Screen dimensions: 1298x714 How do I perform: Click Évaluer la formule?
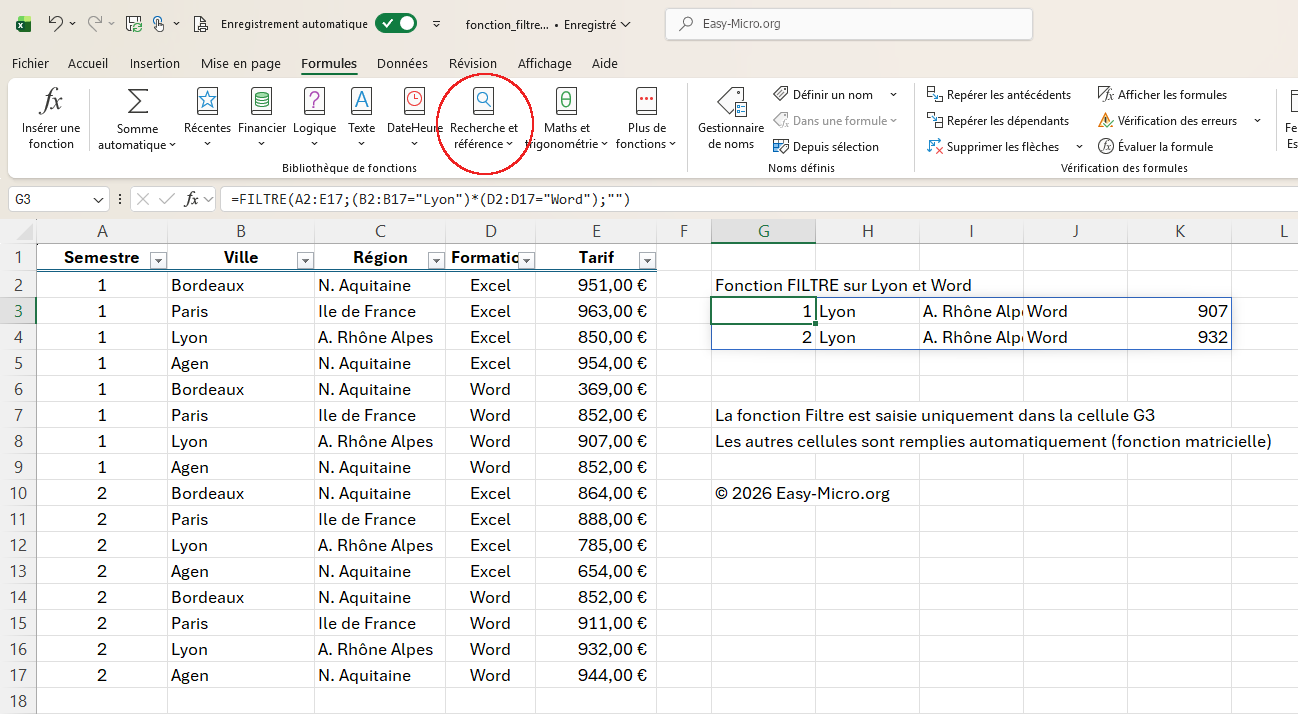[1155, 147]
